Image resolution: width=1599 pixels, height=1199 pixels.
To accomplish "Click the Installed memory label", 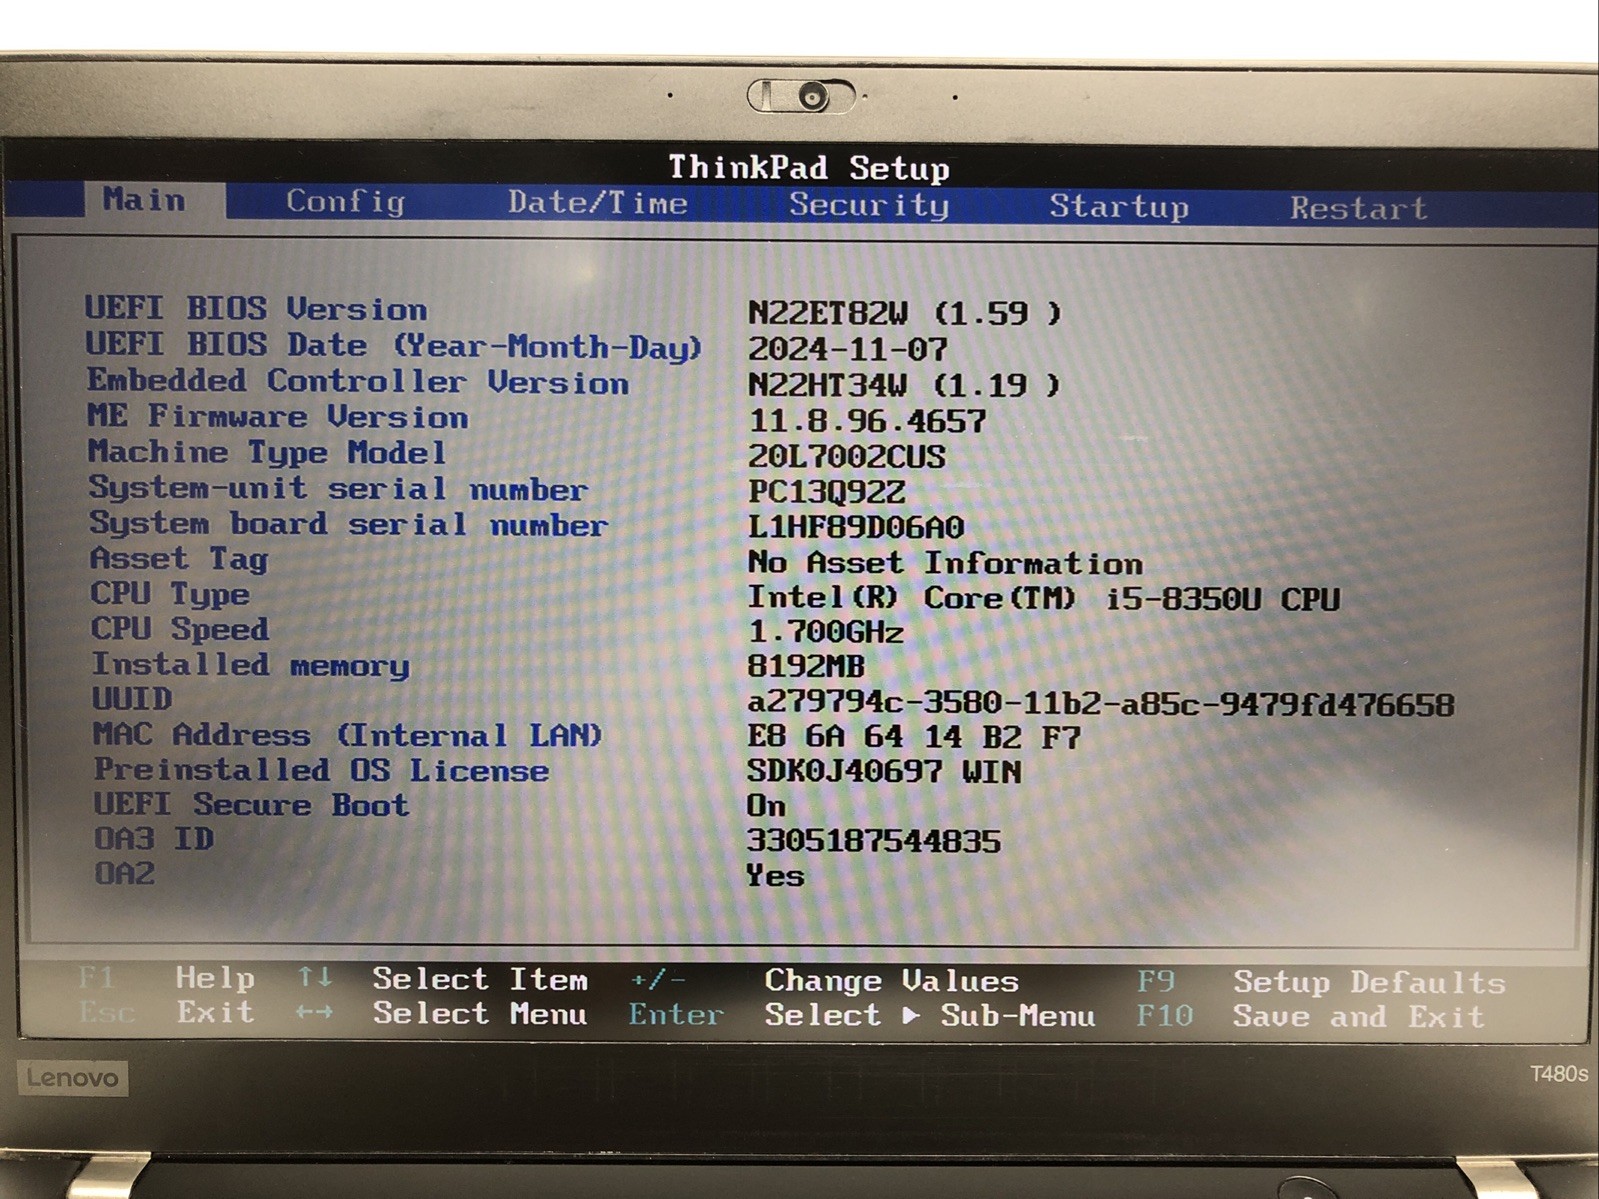I will pos(251,665).
